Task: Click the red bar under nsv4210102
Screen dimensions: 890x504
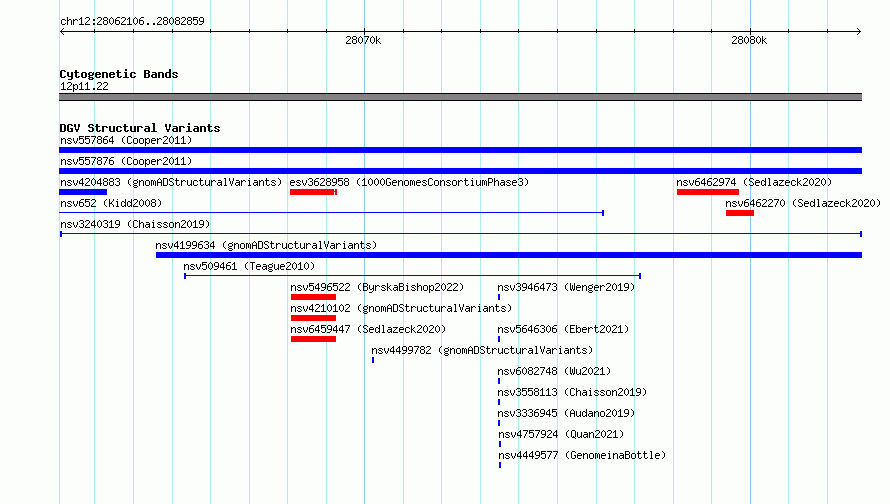Action: pos(313,318)
